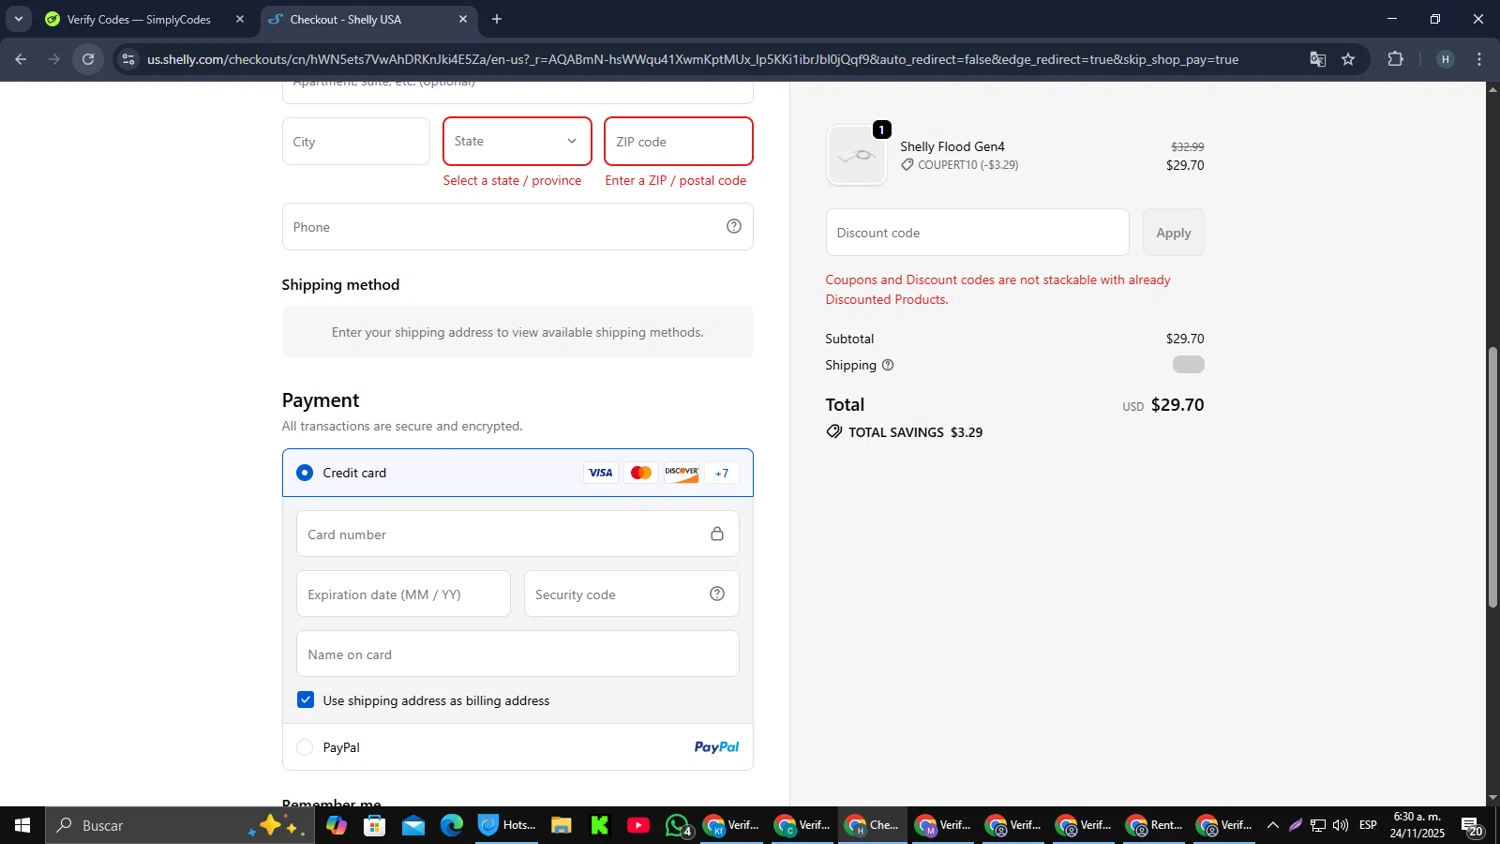Close the Checkout Shelly USA tab

coord(463,19)
